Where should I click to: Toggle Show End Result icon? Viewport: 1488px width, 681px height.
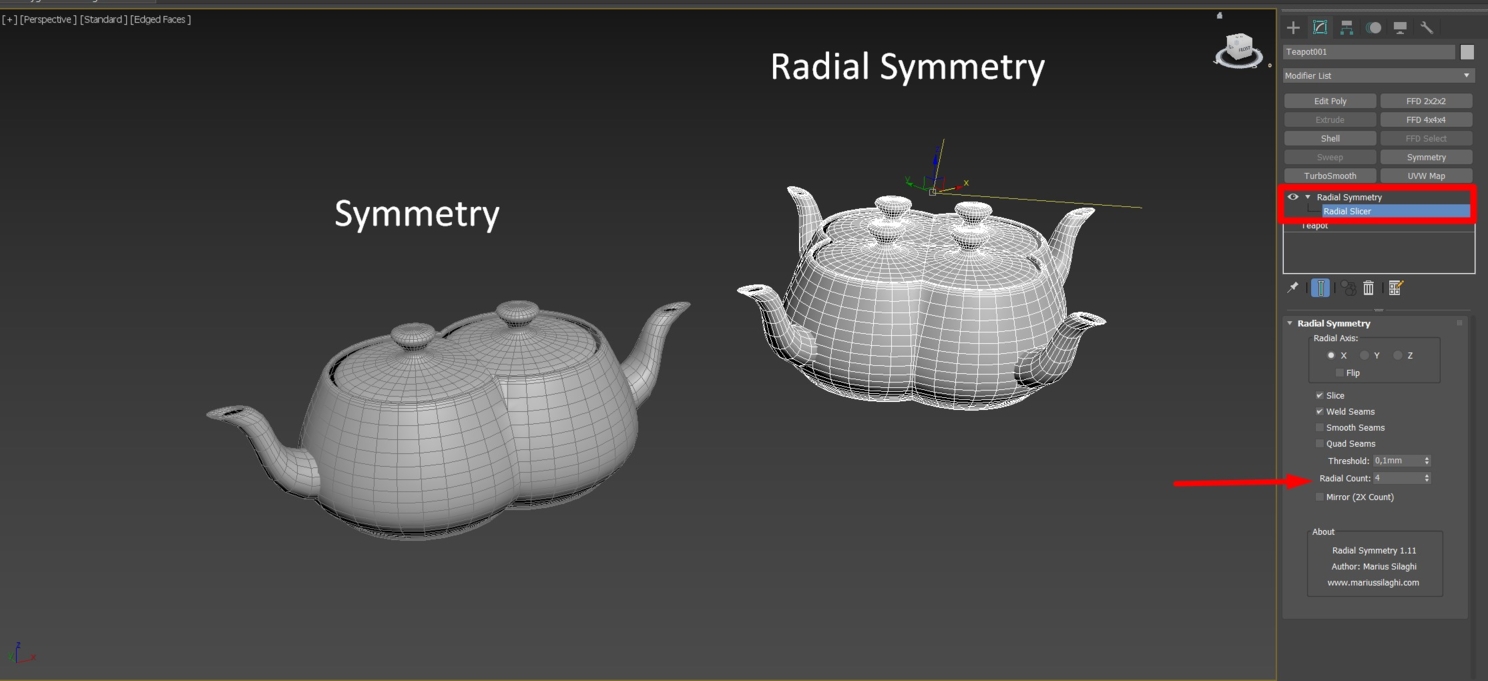pos(1320,288)
